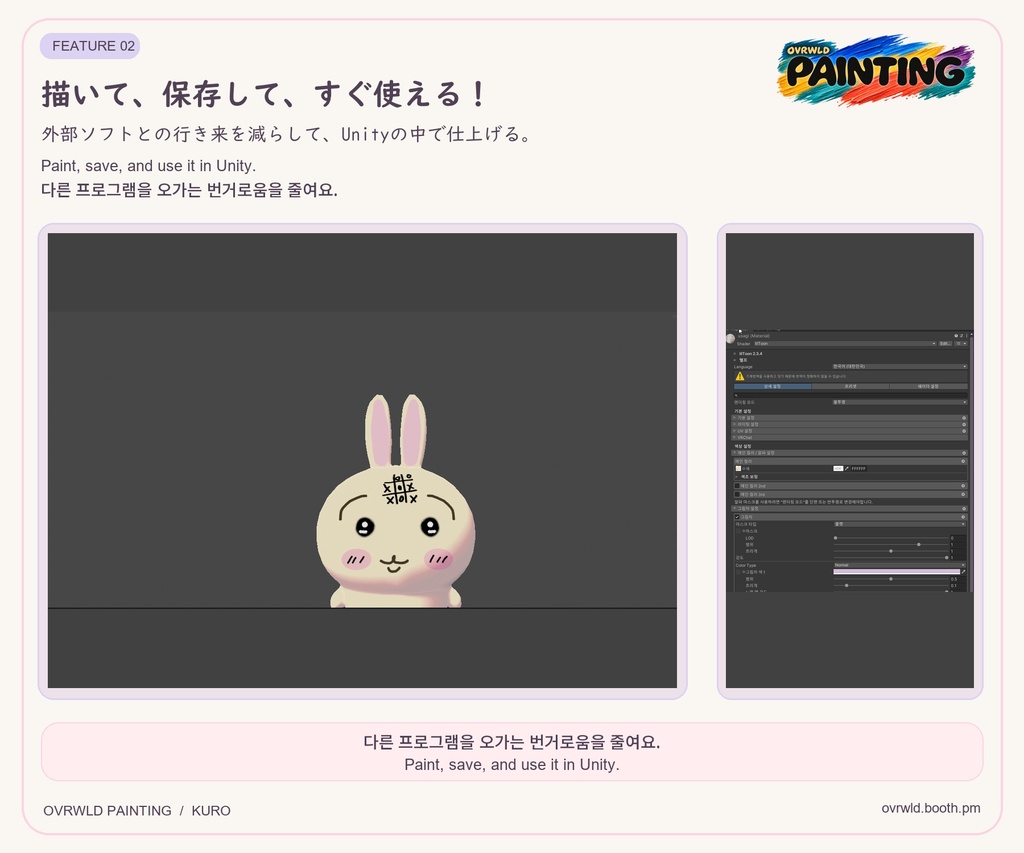Open the Language dropdown set to 한국어
1024x853 pixels.
pos(900,366)
